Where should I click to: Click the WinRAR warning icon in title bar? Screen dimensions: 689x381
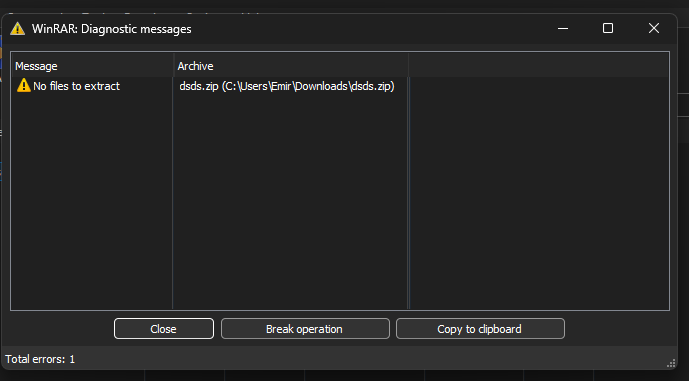tap(18, 29)
